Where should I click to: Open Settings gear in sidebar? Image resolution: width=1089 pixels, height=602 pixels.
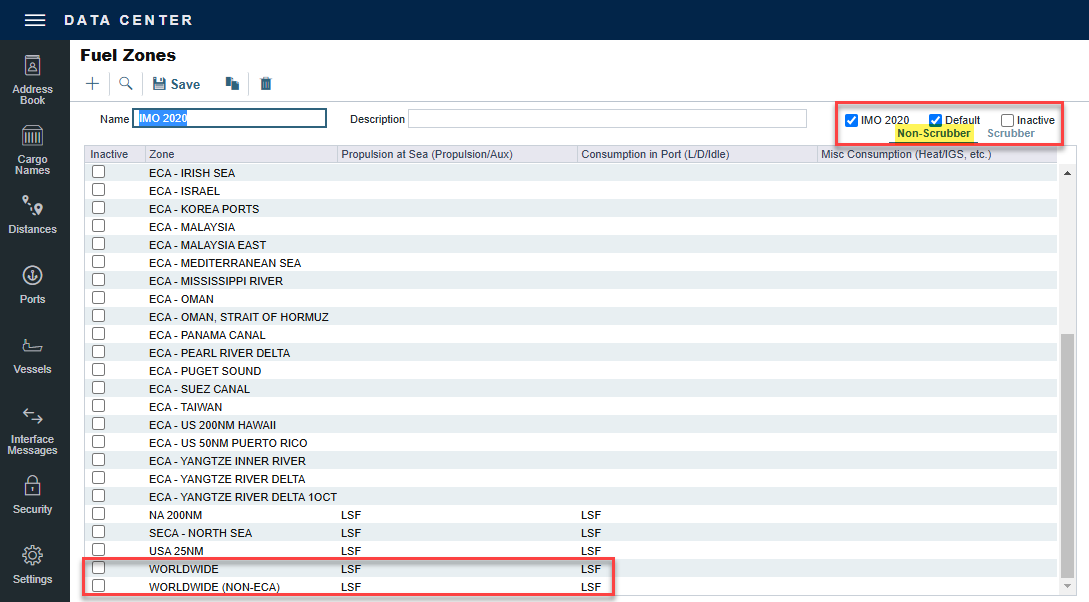[x=33, y=565]
